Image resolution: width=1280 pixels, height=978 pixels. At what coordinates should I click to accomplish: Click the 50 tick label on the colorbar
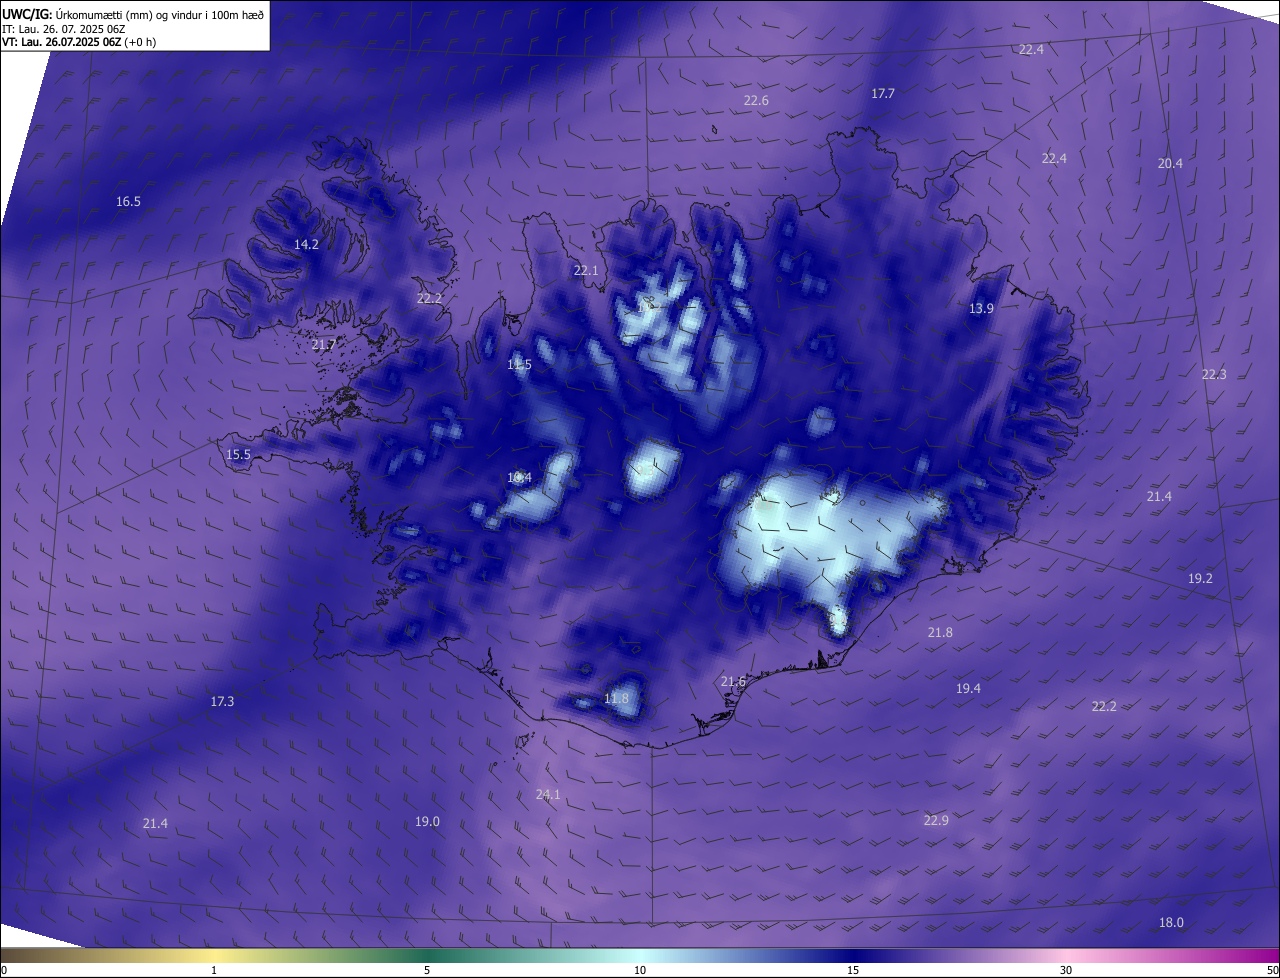click(x=1272, y=971)
